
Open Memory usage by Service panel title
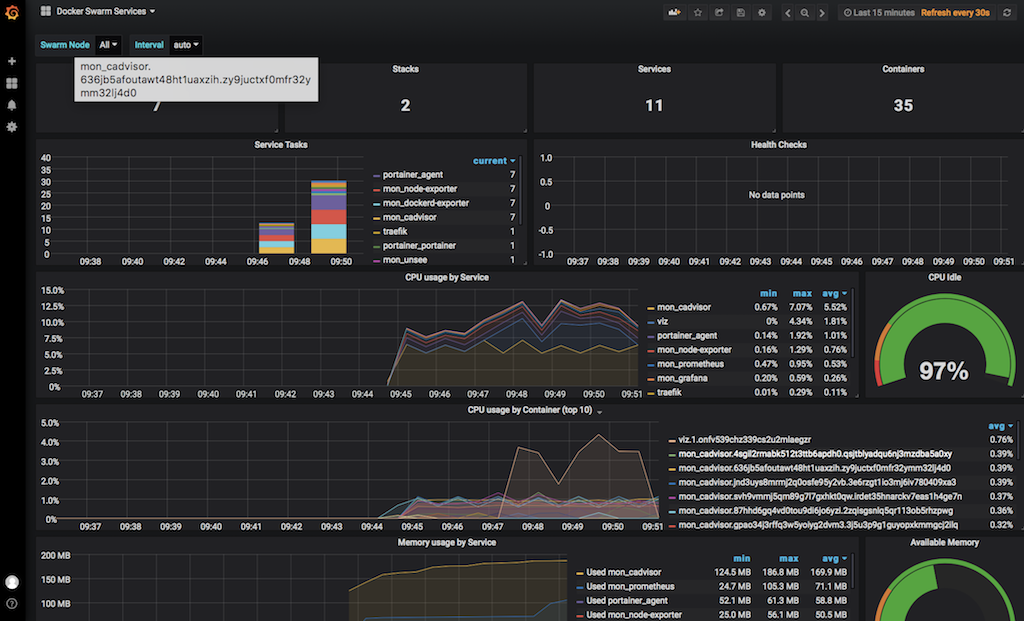tap(447, 543)
